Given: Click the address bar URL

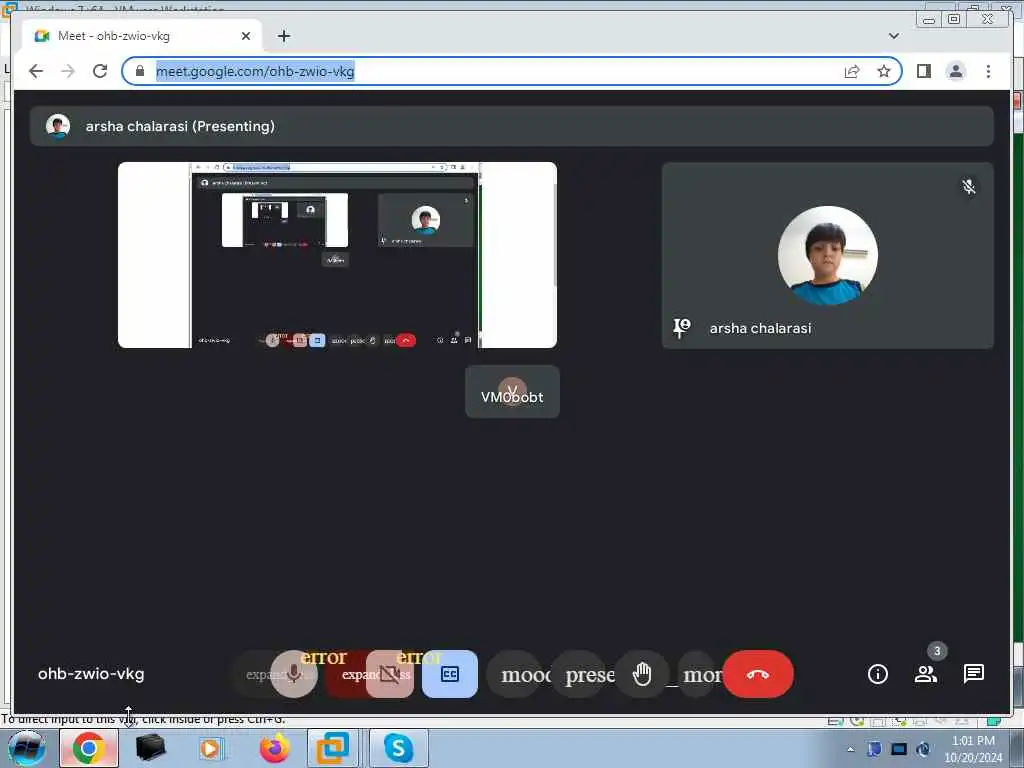Looking at the screenshot, I should [255, 71].
